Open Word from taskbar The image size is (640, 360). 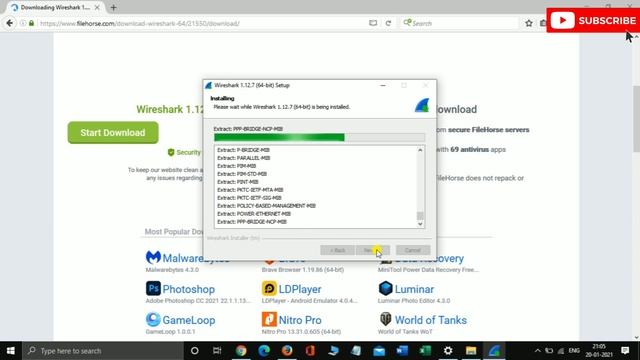tap(402, 351)
